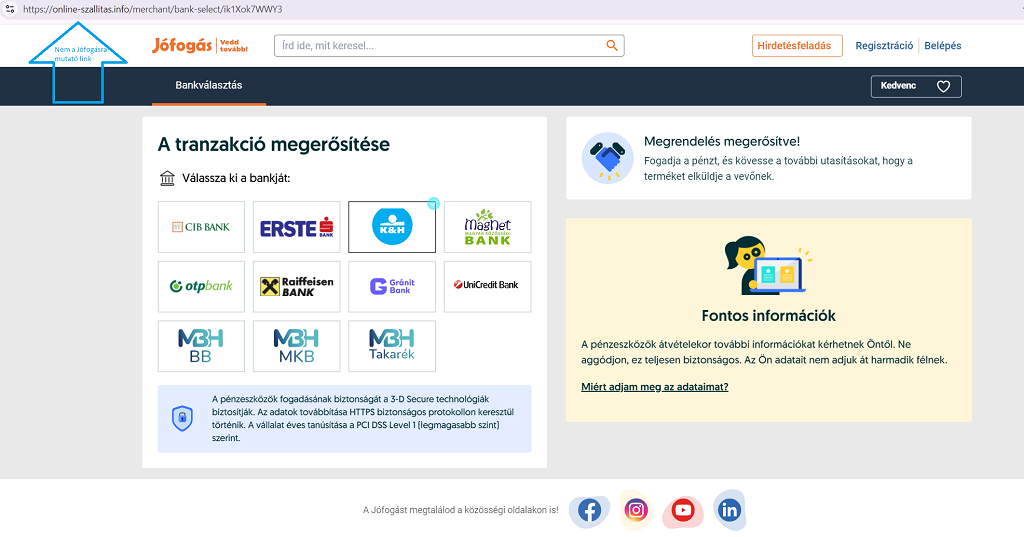Choose the OTP Bank tile
This screenshot has width=1024, height=537.
[201, 286]
